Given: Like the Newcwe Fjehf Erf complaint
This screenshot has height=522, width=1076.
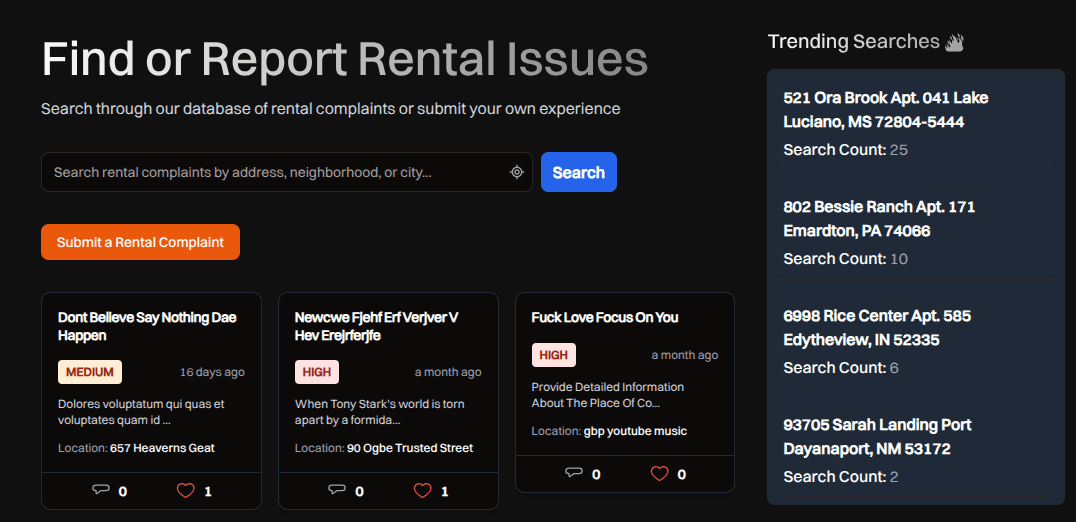Looking at the screenshot, I should [422, 490].
